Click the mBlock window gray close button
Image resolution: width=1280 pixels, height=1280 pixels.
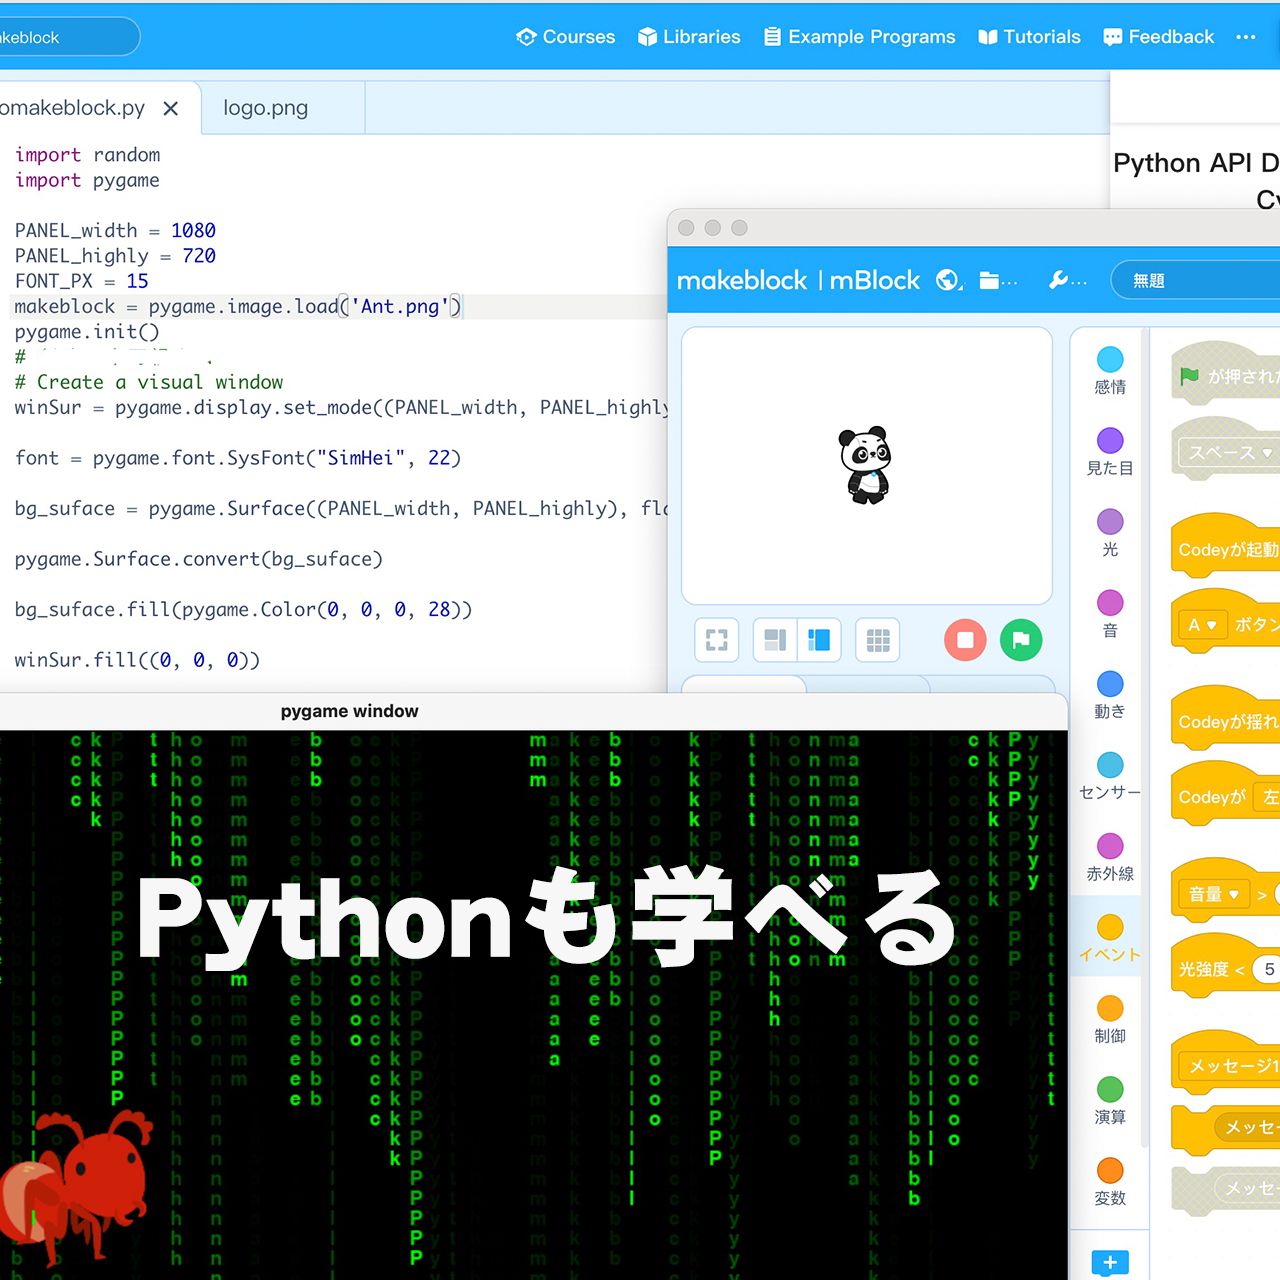coord(686,228)
